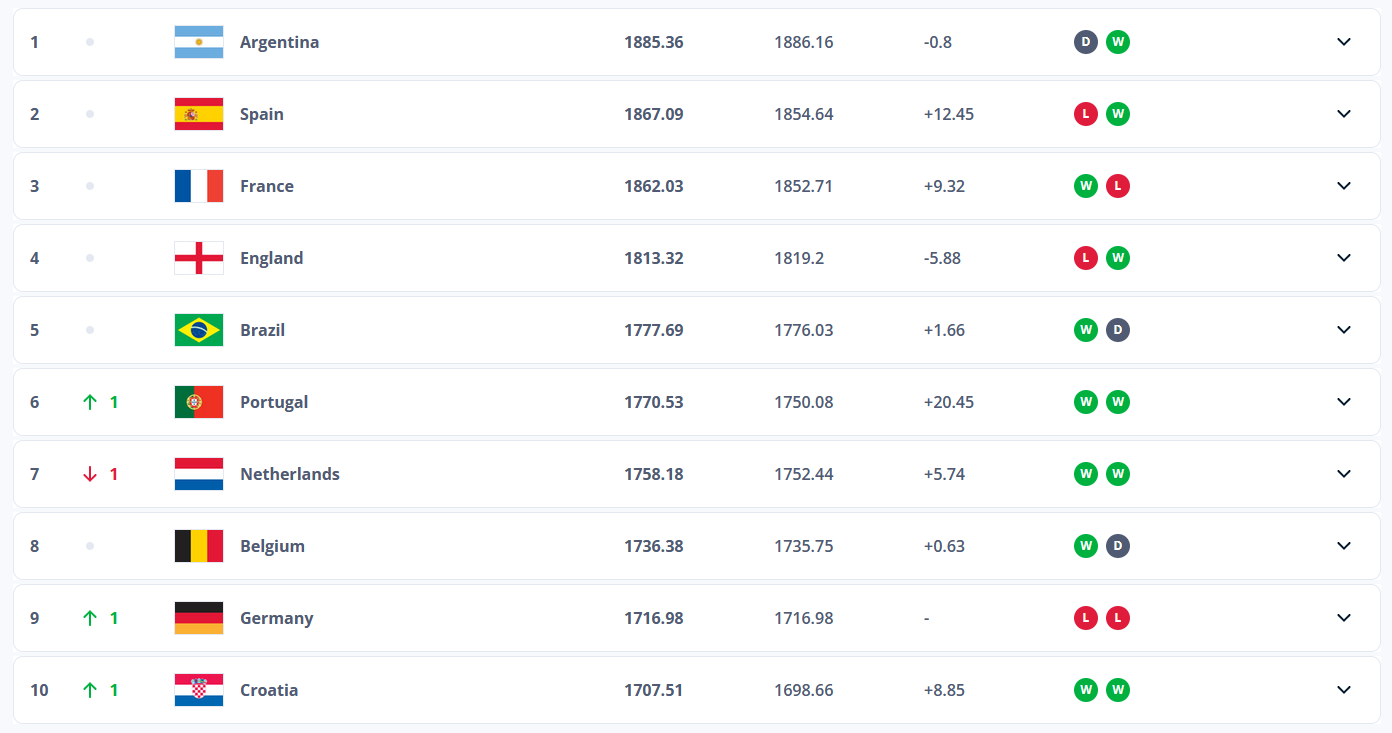Screen dimensions: 1392x733
Task: Click the Belgium flag thumbnail
Action: (199, 546)
